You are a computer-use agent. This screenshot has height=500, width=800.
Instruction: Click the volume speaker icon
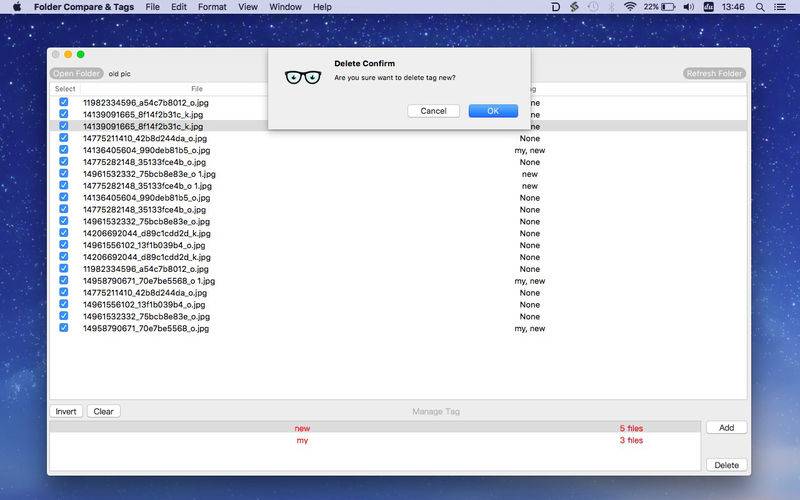point(688,7)
